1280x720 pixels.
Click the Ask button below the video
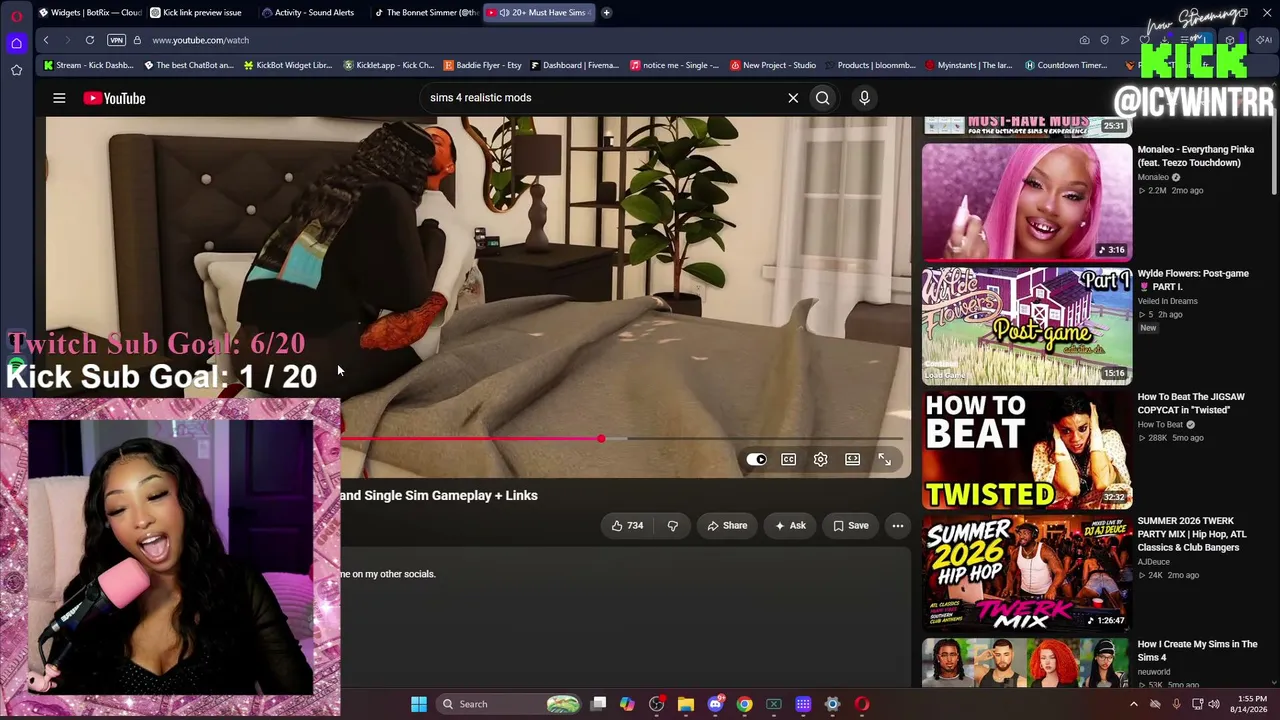pos(789,526)
